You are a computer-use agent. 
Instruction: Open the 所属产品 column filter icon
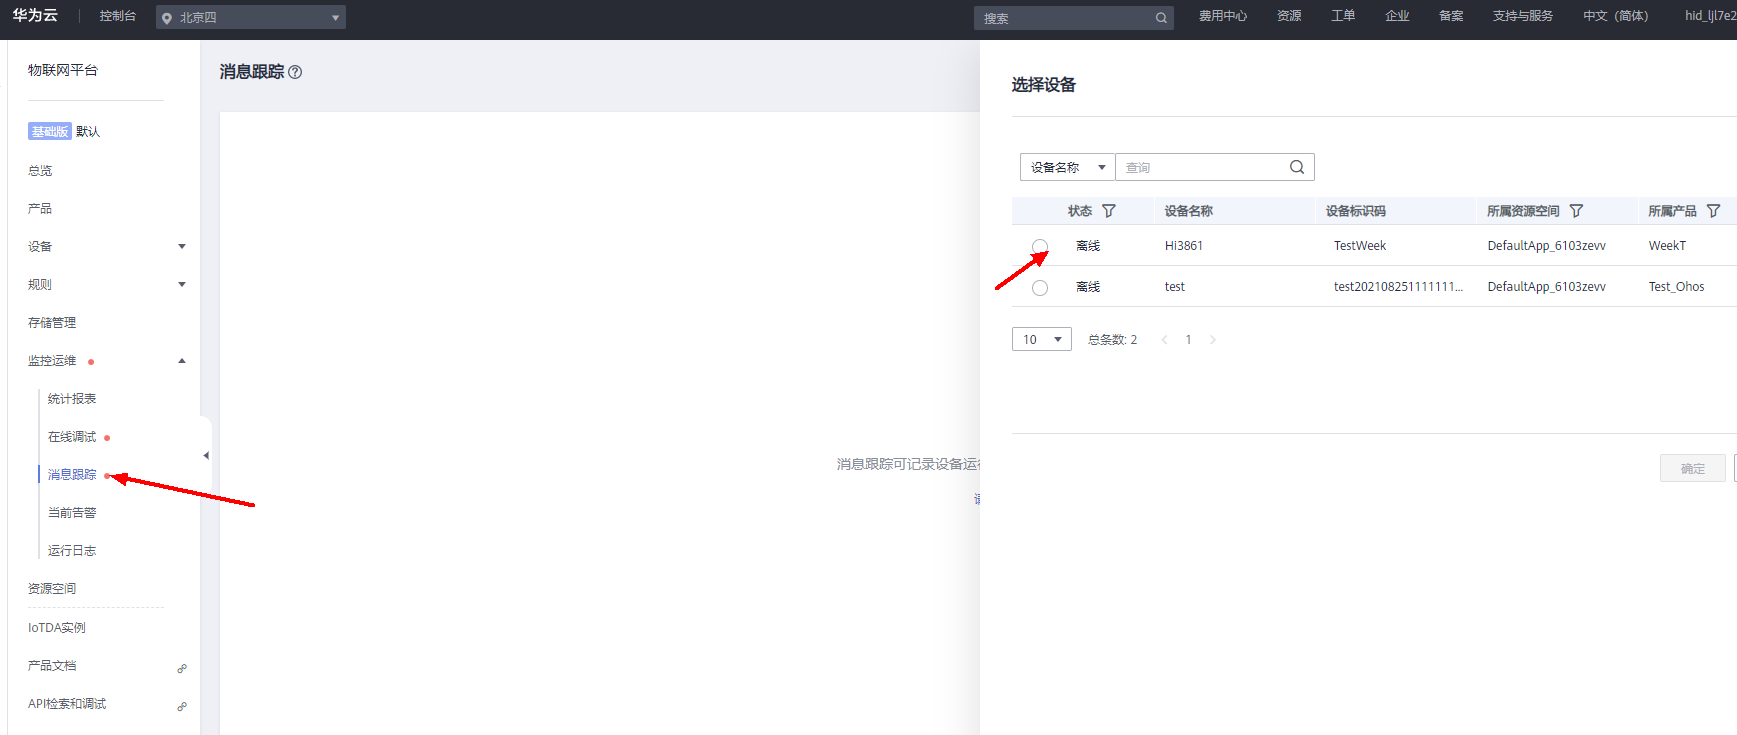[1713, 211]
